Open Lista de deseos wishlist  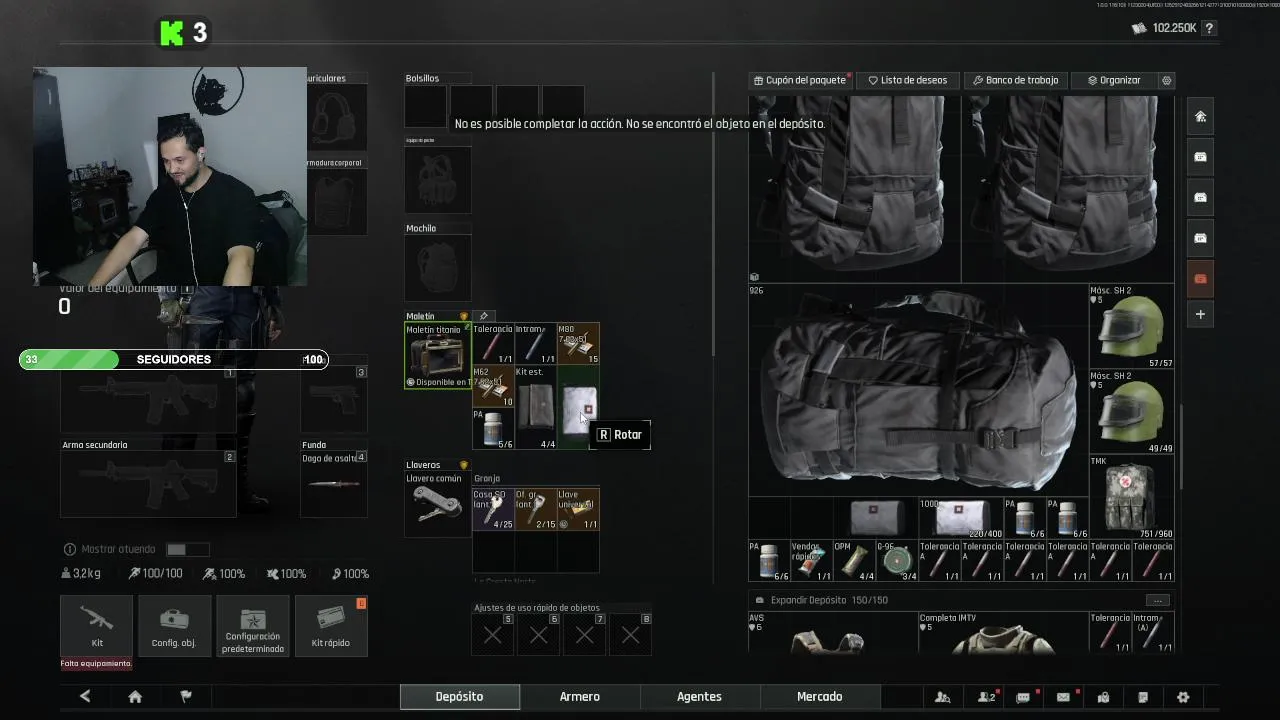[908, 80]
